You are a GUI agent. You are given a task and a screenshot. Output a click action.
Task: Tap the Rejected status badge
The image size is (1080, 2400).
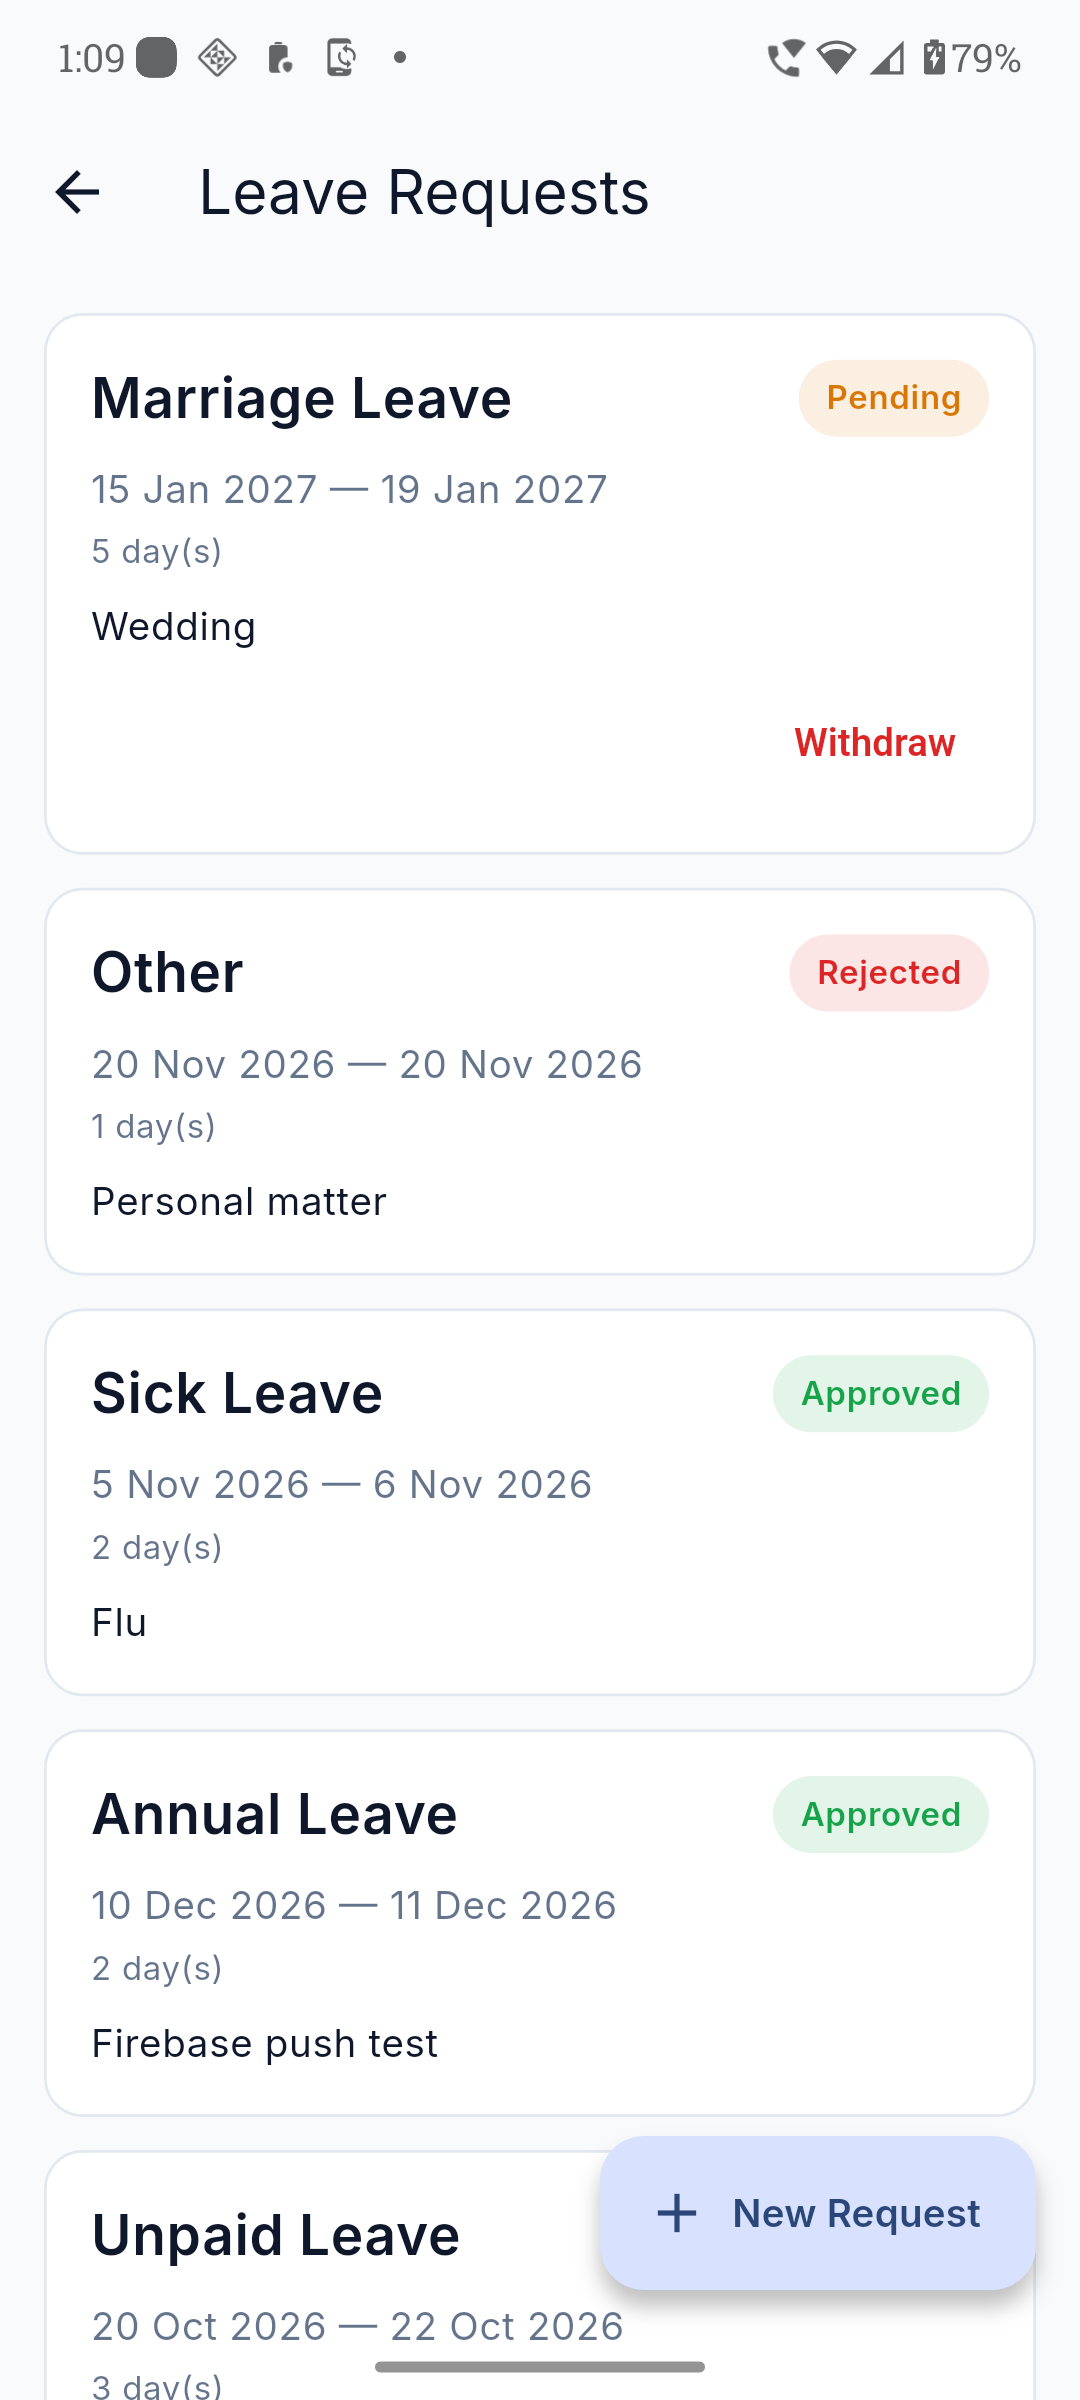pyautogui.click(x=889, y=973)
